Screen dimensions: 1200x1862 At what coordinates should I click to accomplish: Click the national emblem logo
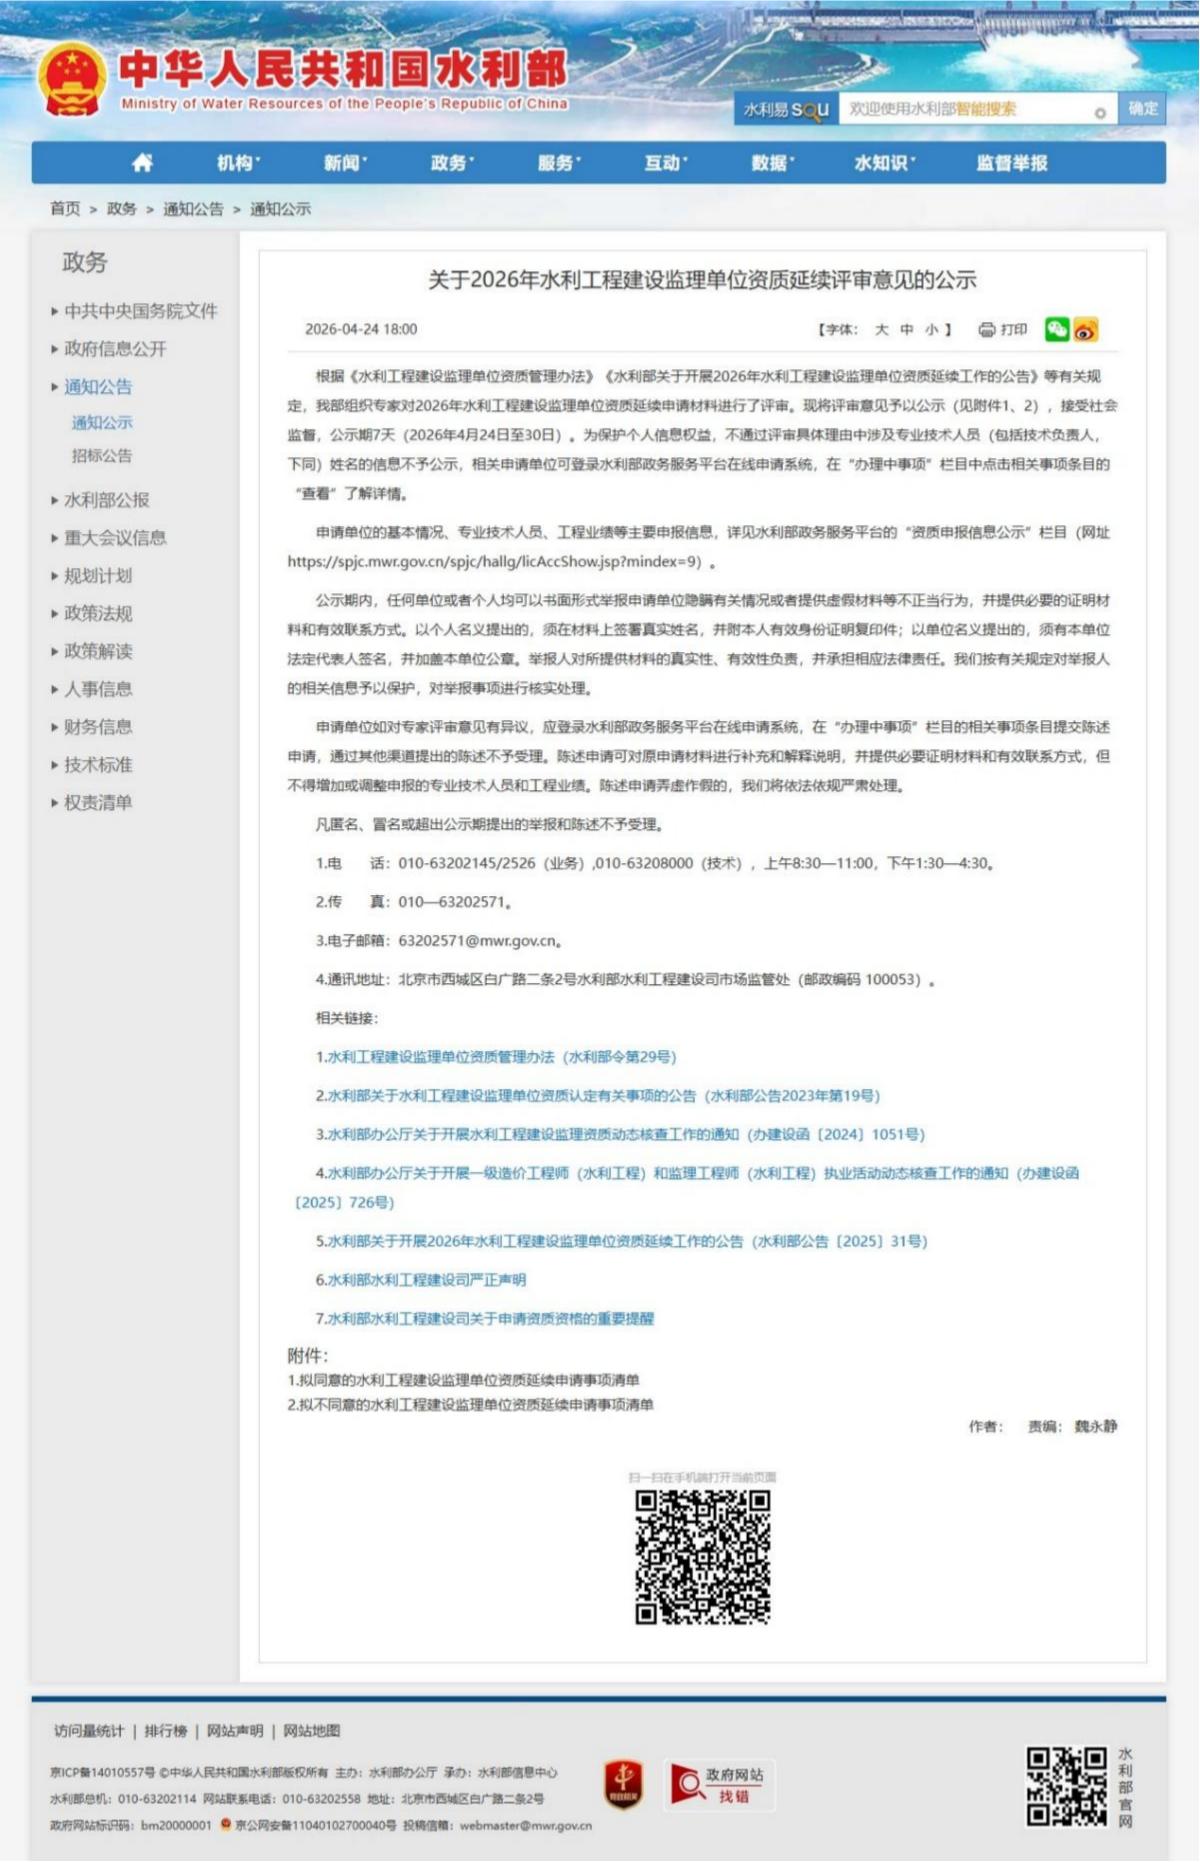(72, 79)
